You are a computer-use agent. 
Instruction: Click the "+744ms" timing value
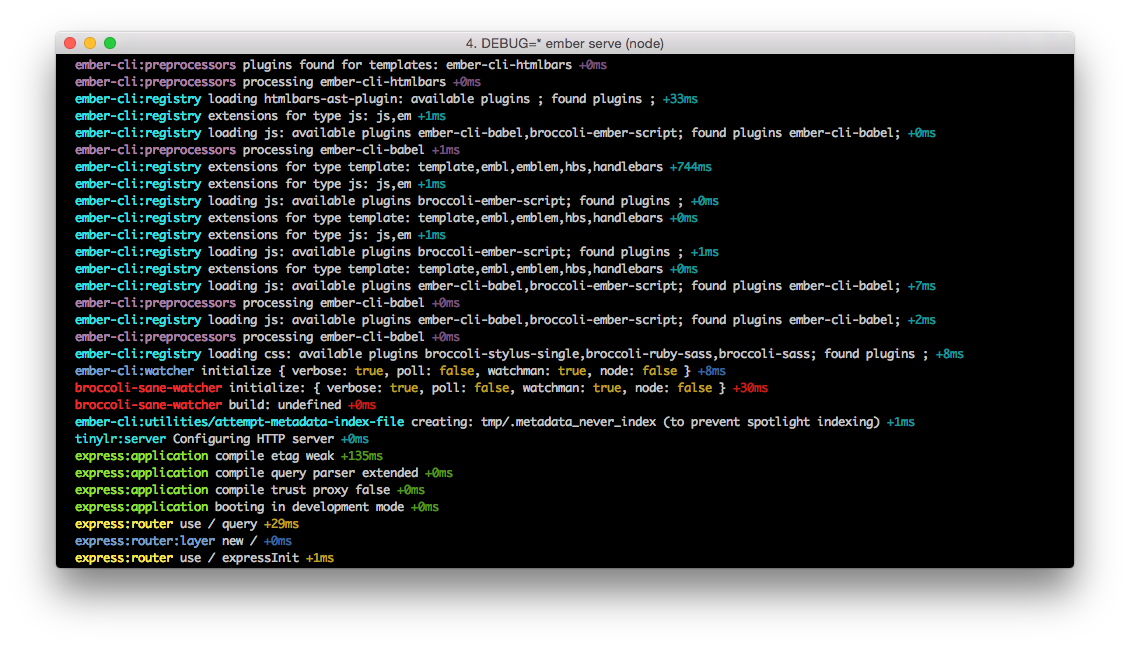pos(690,167)
